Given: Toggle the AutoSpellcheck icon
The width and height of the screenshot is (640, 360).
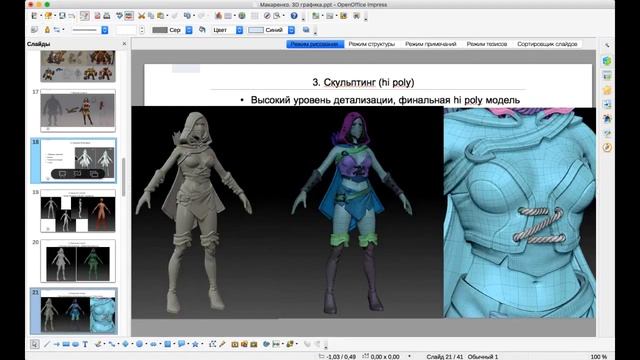Looking at the screenshot, I should (129, 16).
